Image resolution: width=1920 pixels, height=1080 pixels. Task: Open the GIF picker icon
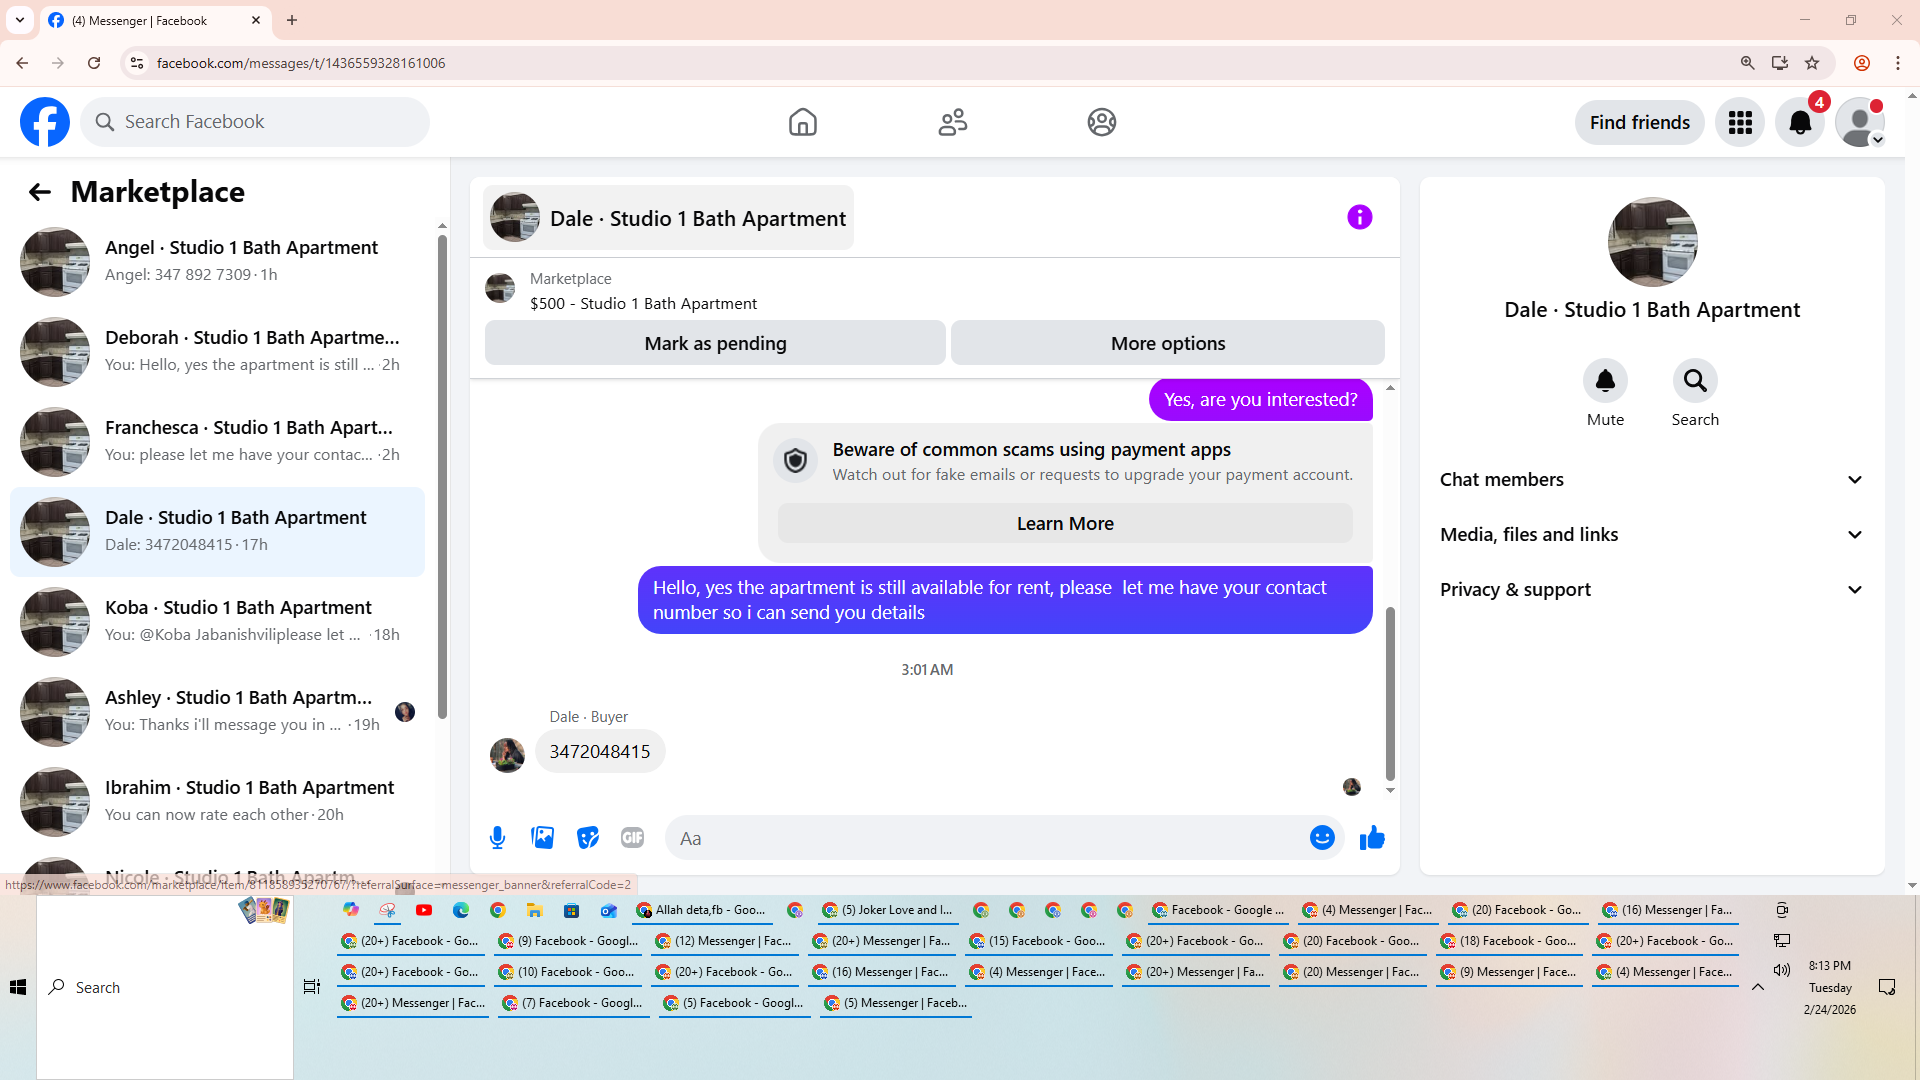[x=632, y=838]
